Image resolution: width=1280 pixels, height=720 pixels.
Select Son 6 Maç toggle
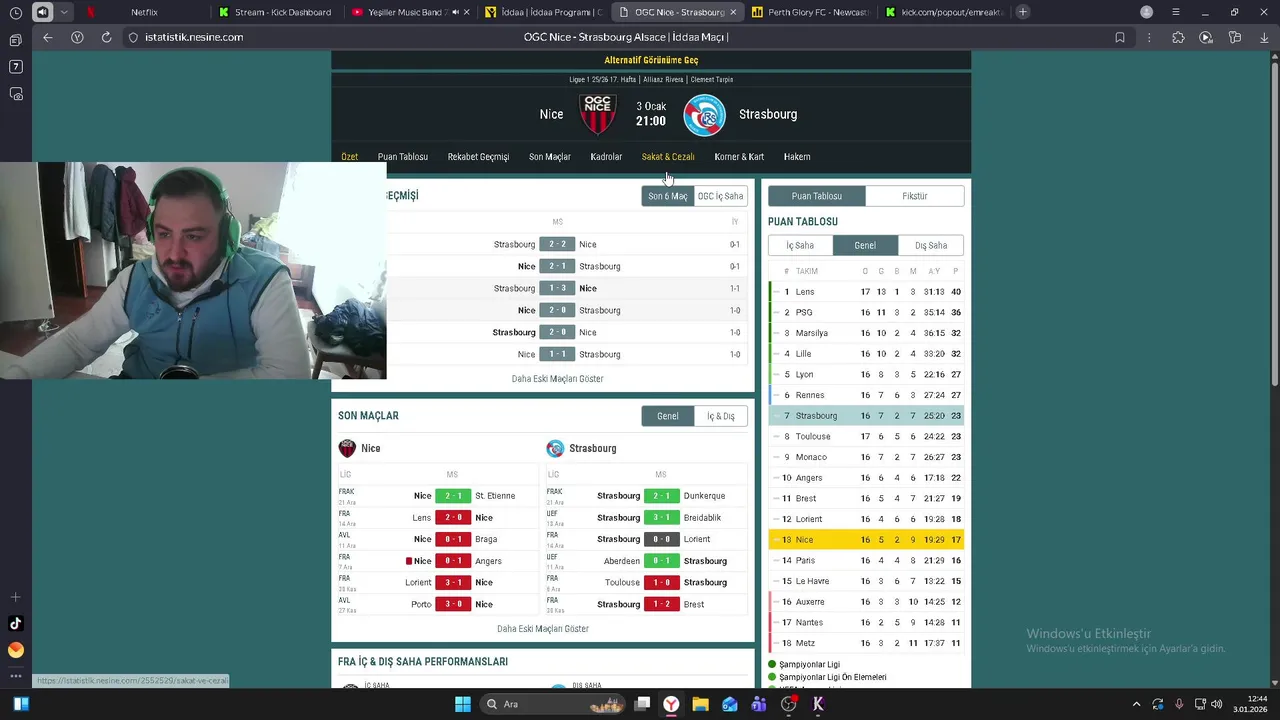point(668,196)
